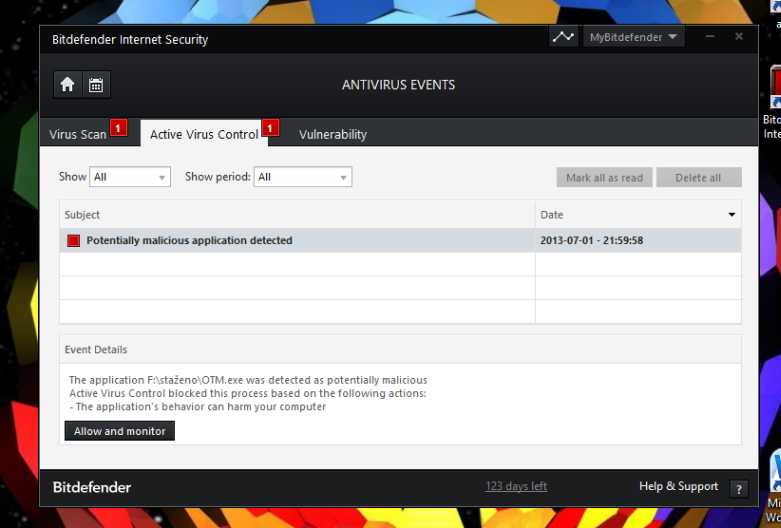
Task: Click the Active Virus Control notification badge
Action: [270, 128]
